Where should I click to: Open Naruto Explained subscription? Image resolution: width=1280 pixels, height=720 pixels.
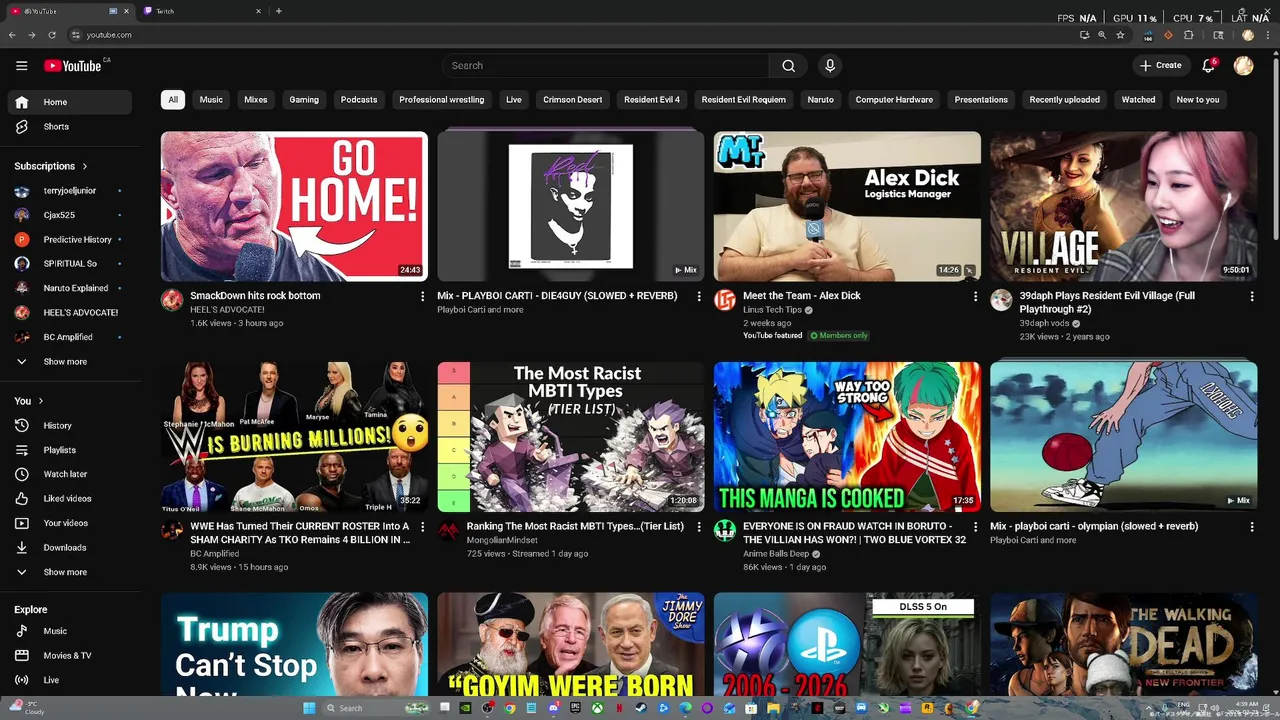point(70,288)
